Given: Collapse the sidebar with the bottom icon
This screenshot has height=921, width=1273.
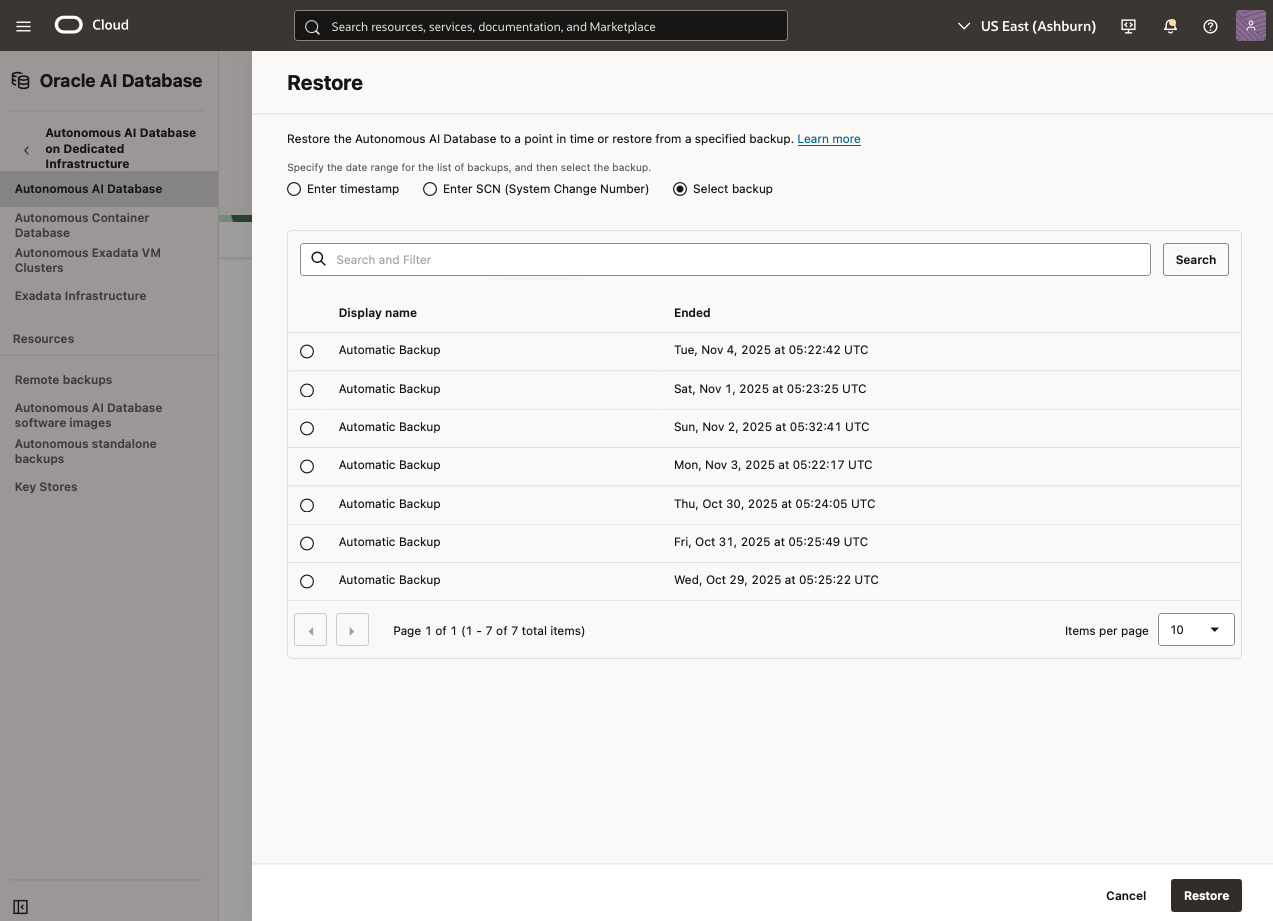Looking at the screenshot, I should click(x=20, y=907).
